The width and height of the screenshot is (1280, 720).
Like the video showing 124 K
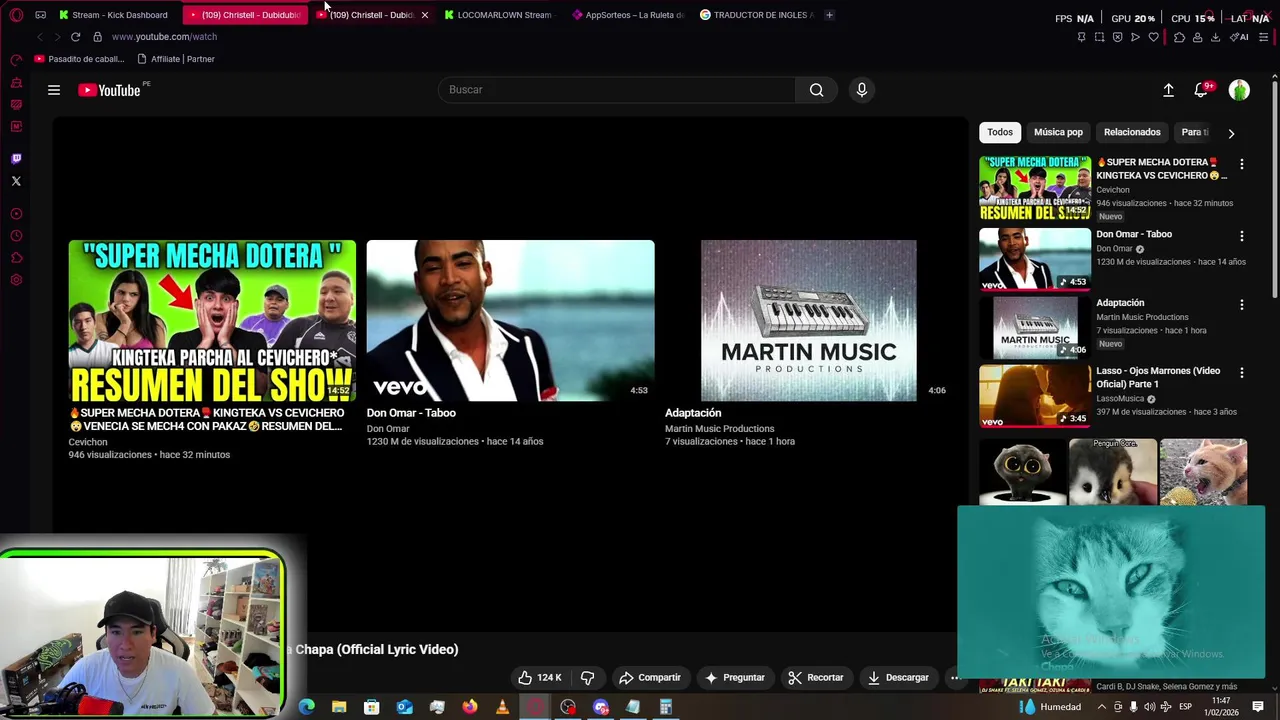coord(540,677)
